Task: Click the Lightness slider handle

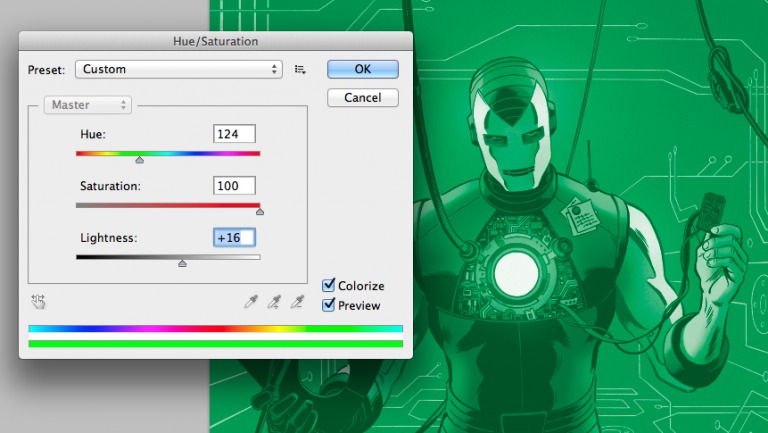Action: point(182,263)
